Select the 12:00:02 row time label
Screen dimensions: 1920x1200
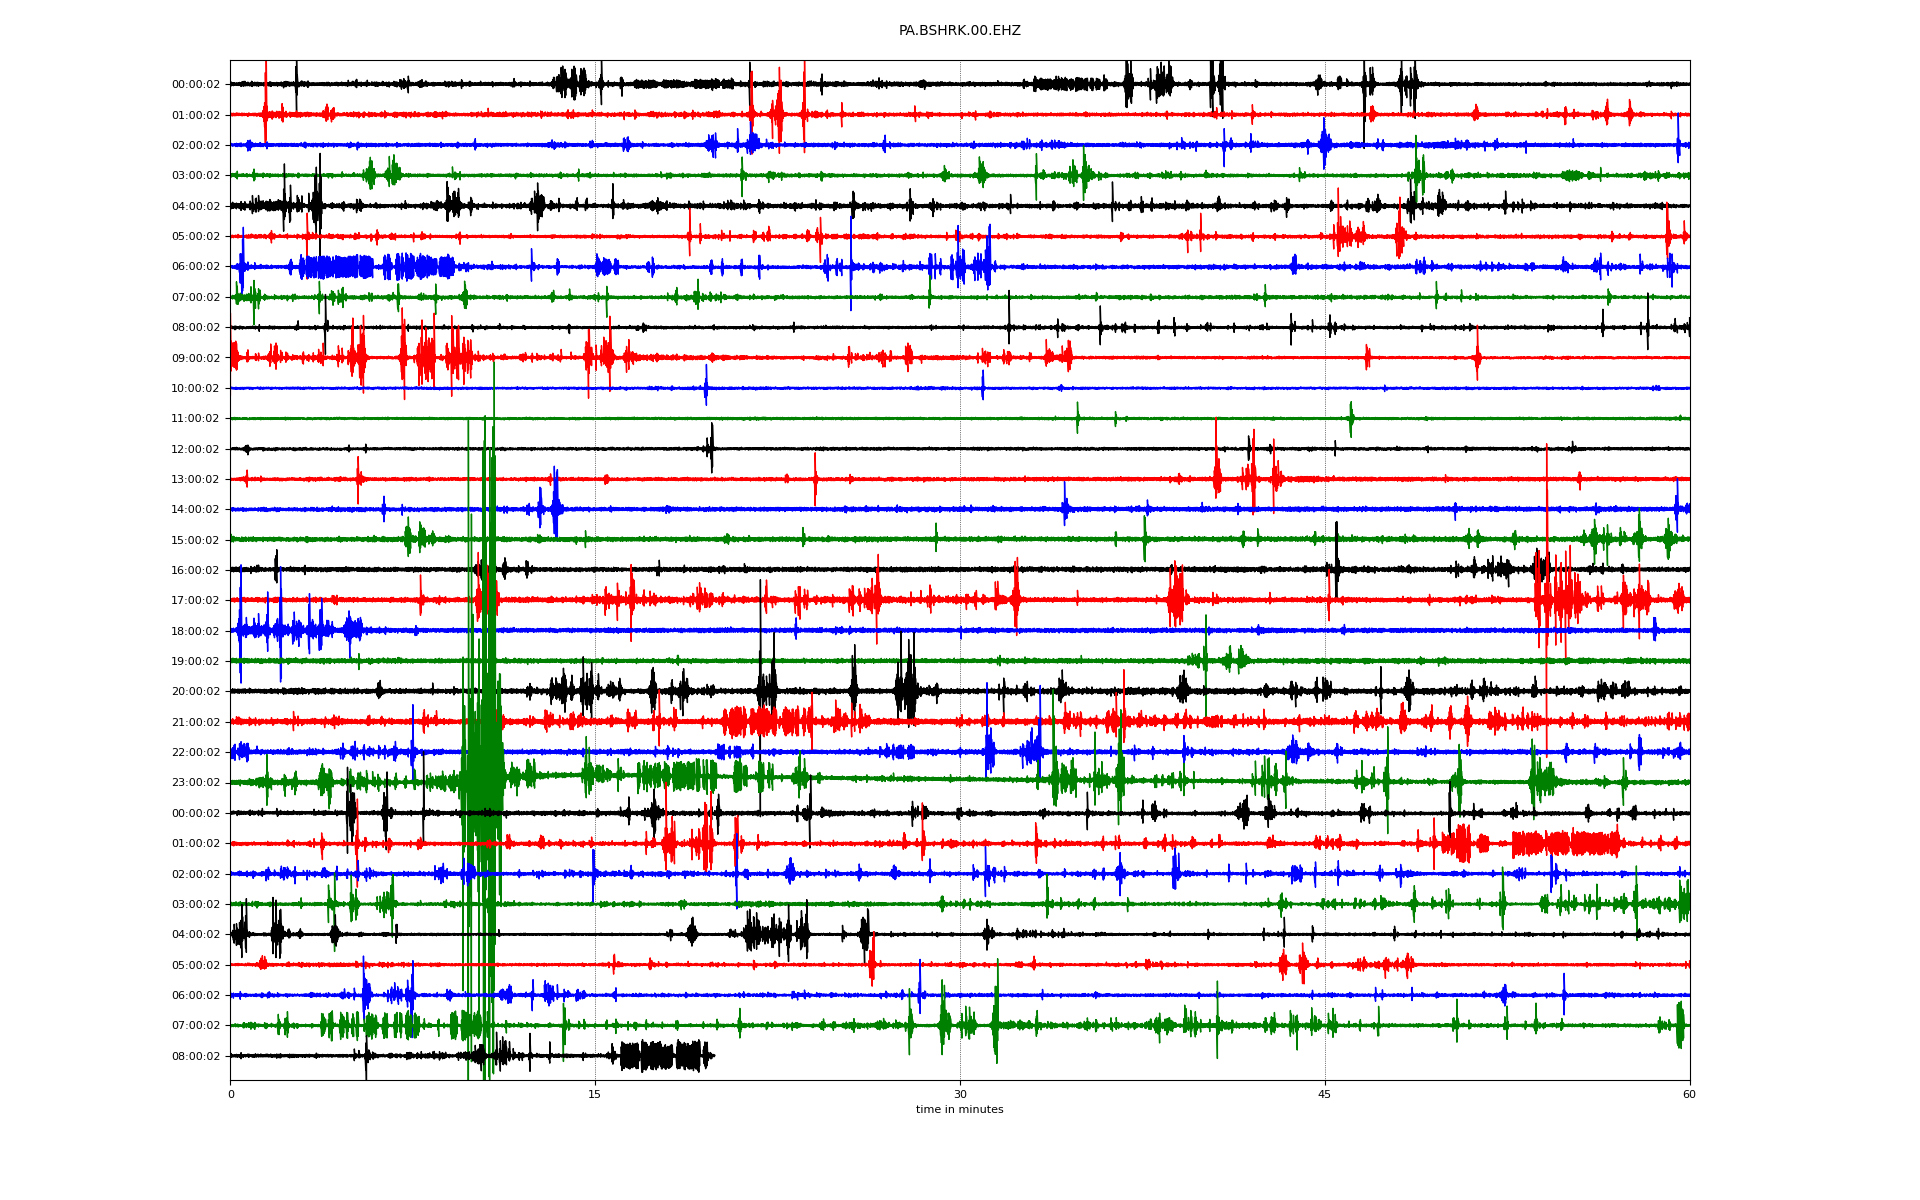pos(196,449)
